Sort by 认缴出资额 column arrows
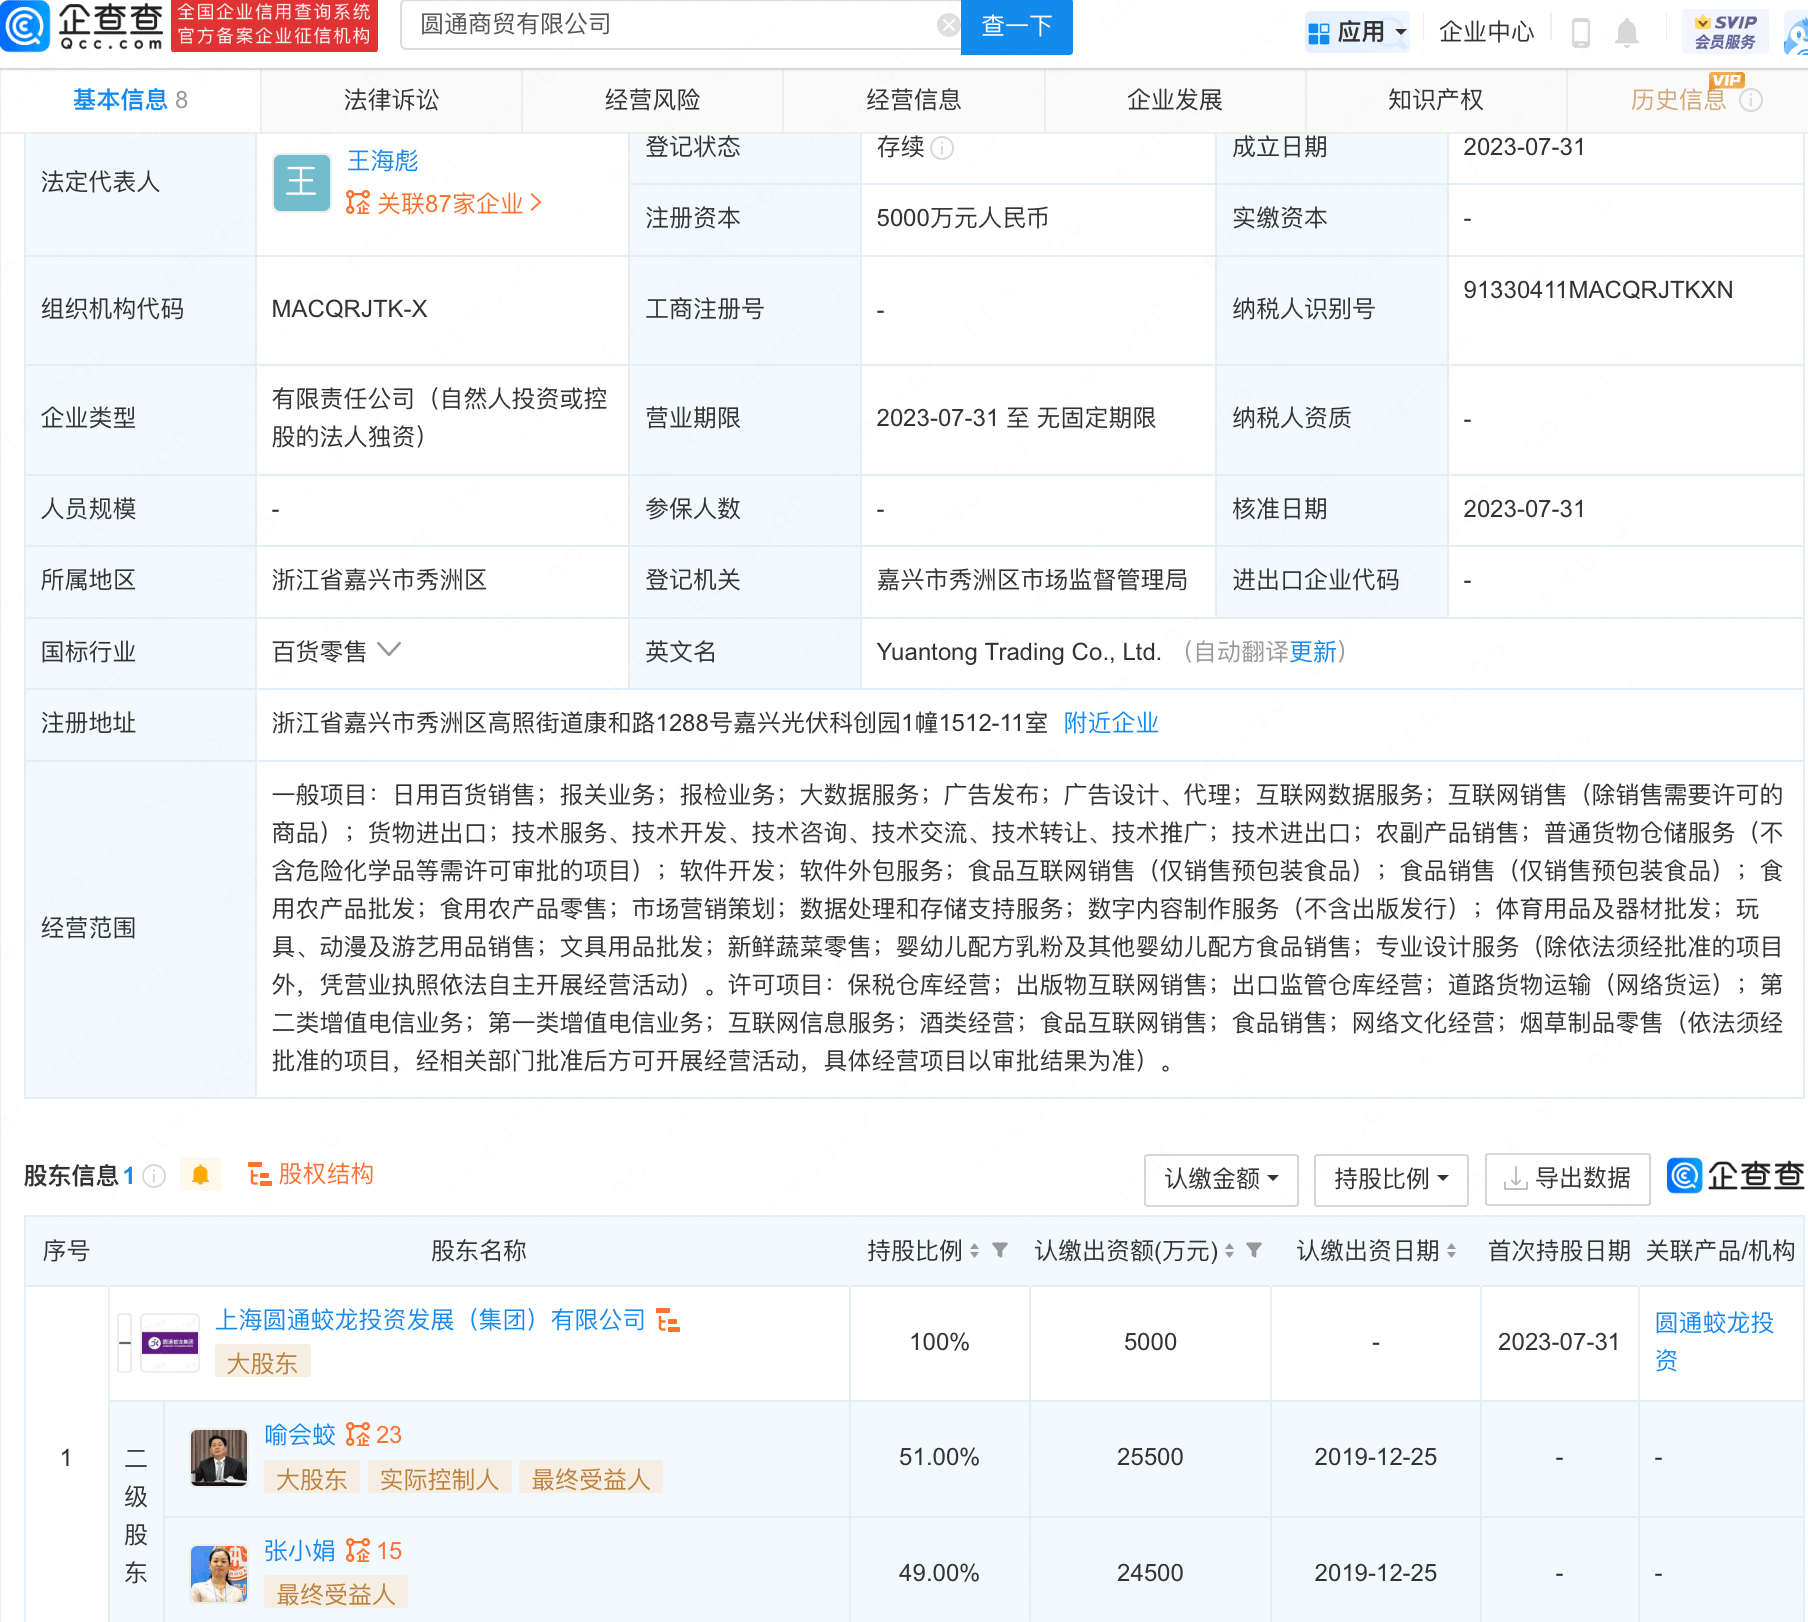The width and height of the screenshot is (1808, 1622). (x=1229, y=1251)
